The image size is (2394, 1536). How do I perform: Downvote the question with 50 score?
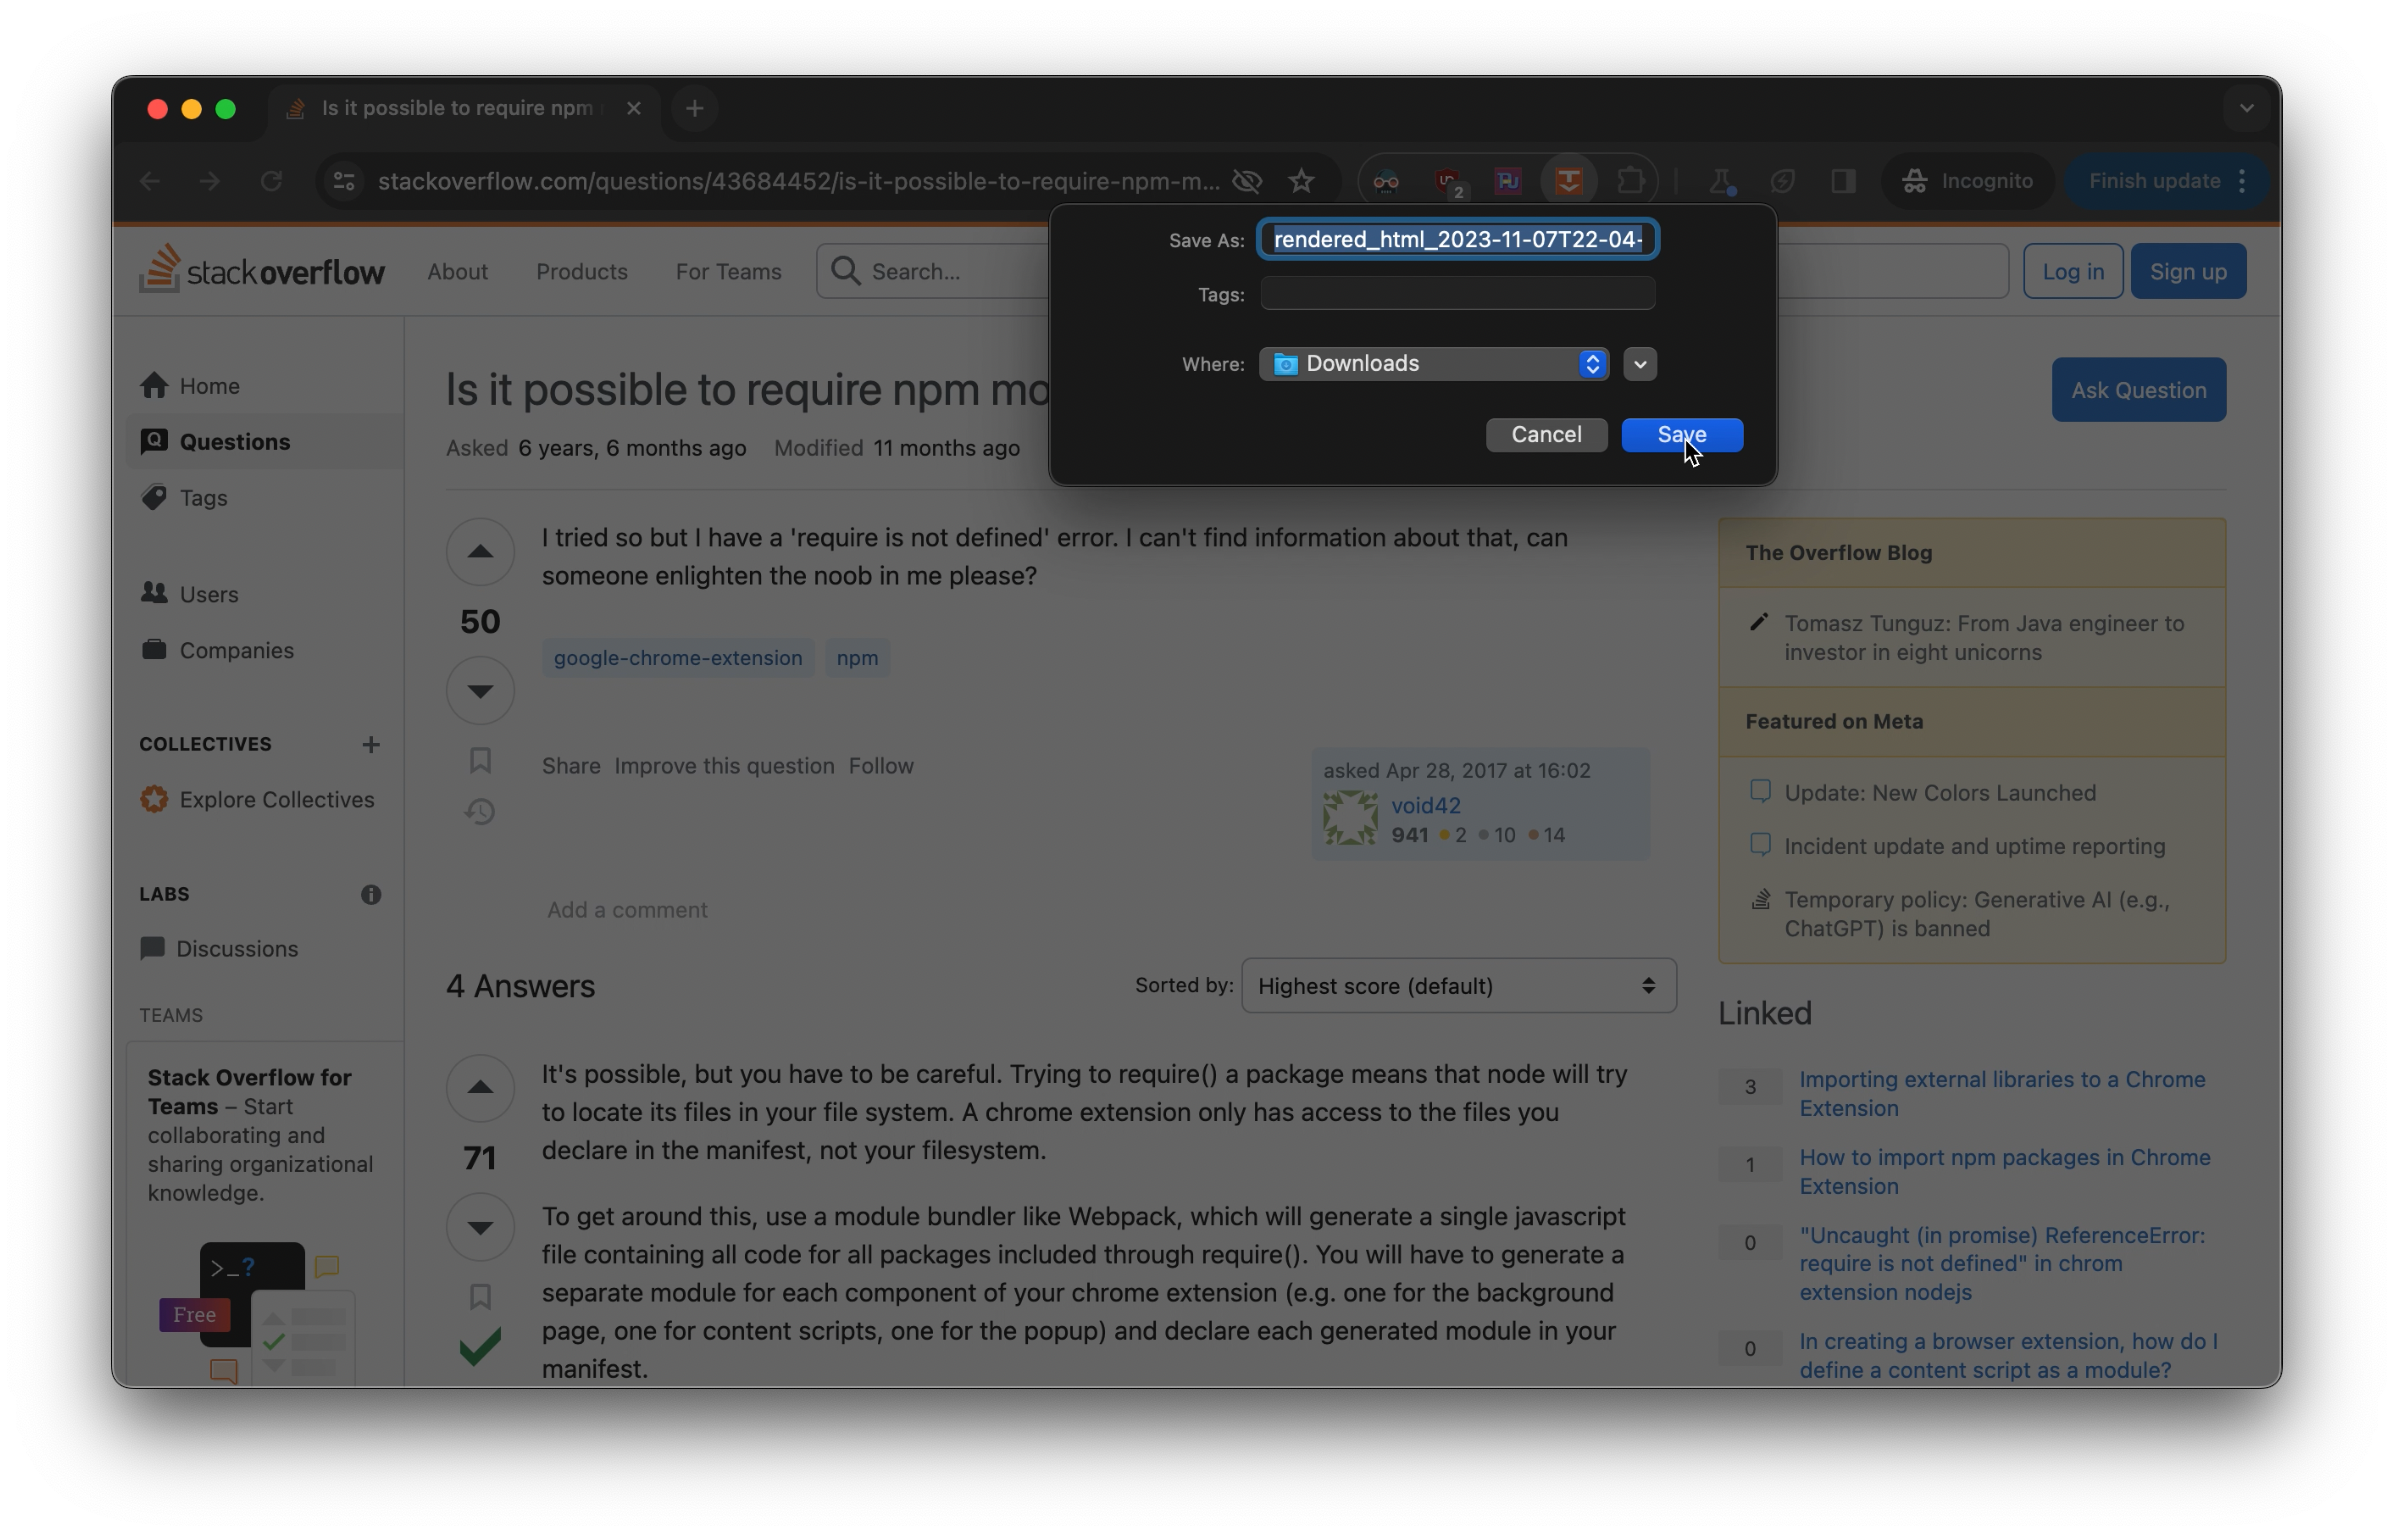point(480,690)
